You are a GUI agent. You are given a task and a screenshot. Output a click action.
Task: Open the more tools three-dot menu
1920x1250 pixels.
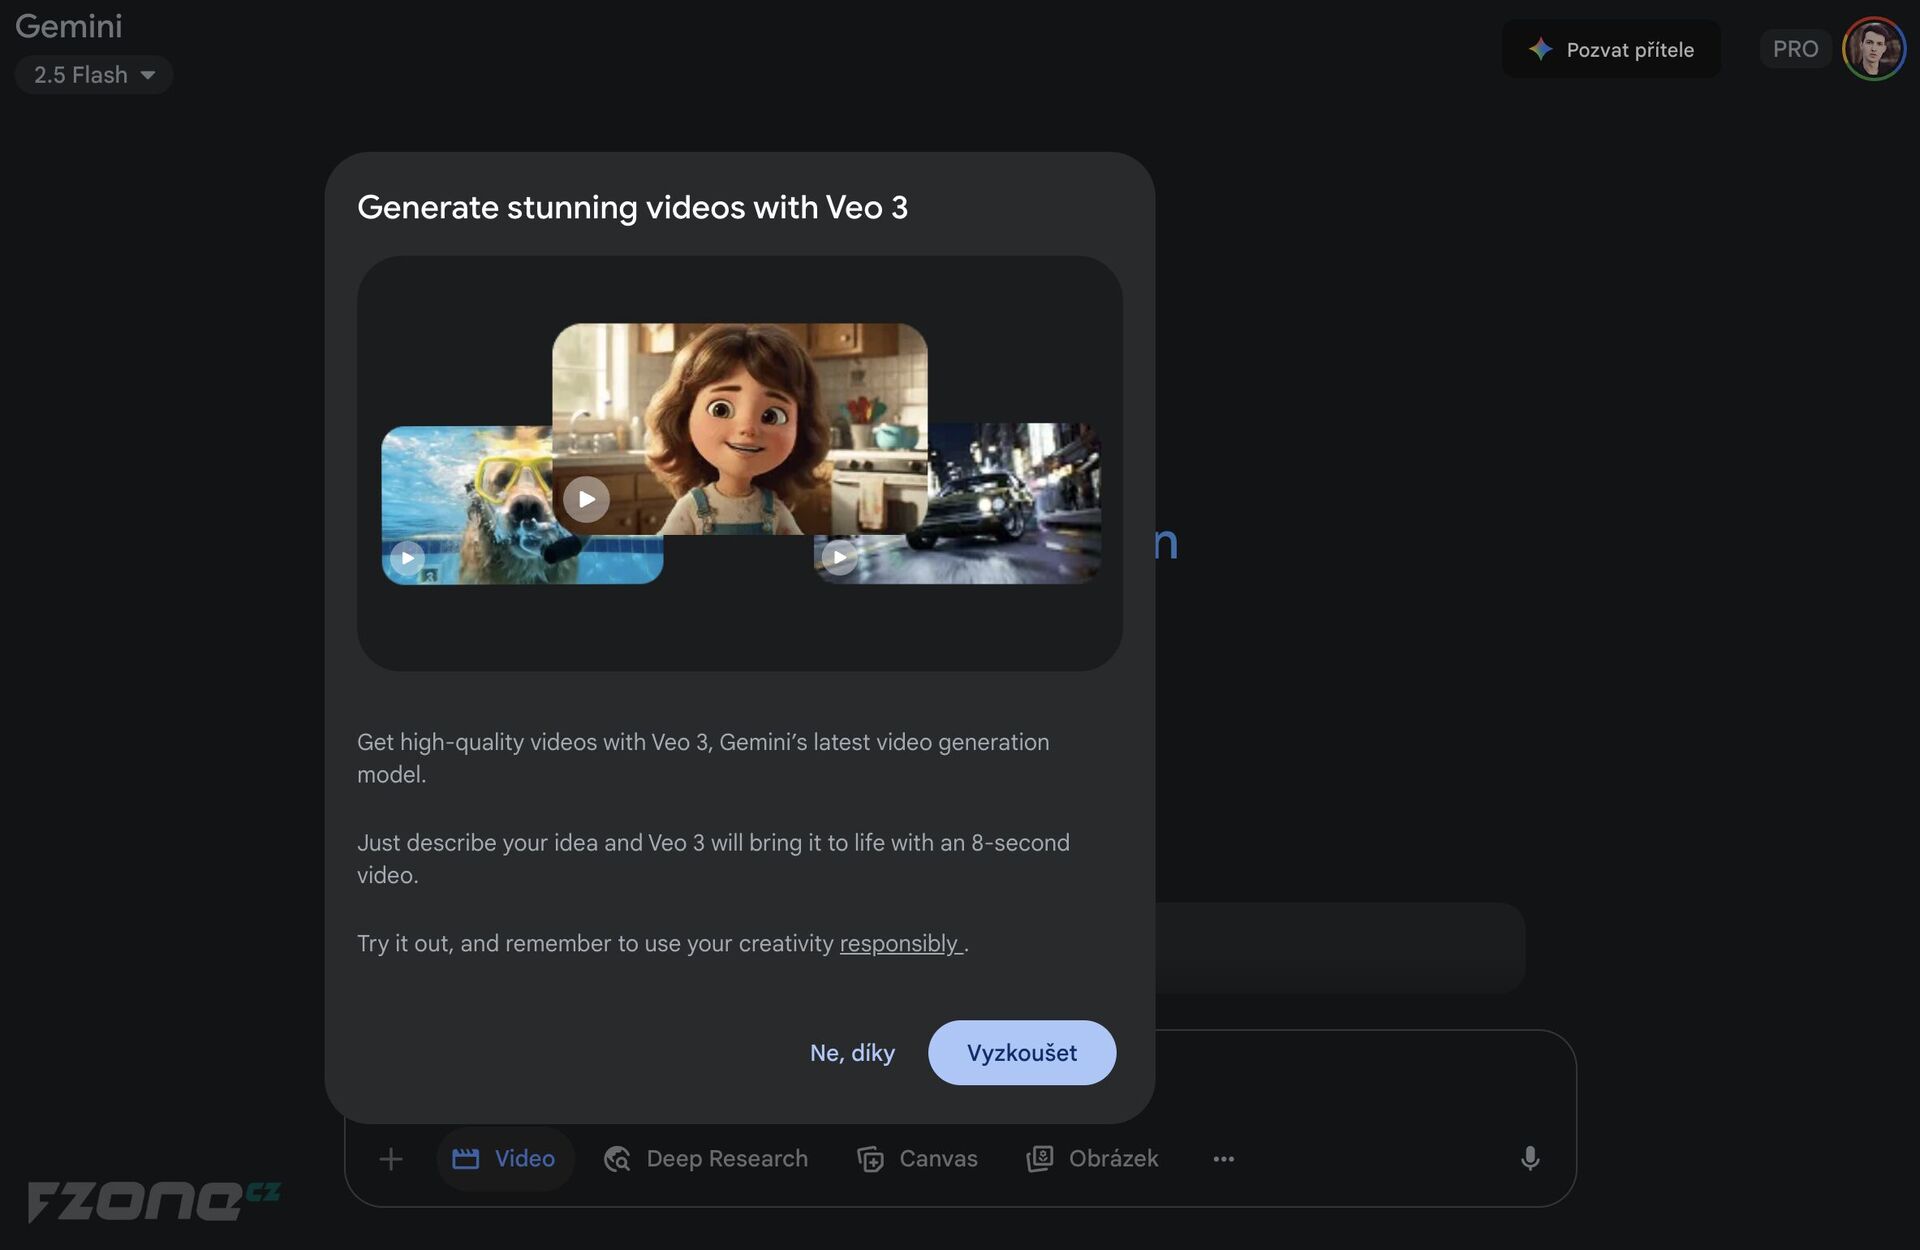(1224, 1159)
